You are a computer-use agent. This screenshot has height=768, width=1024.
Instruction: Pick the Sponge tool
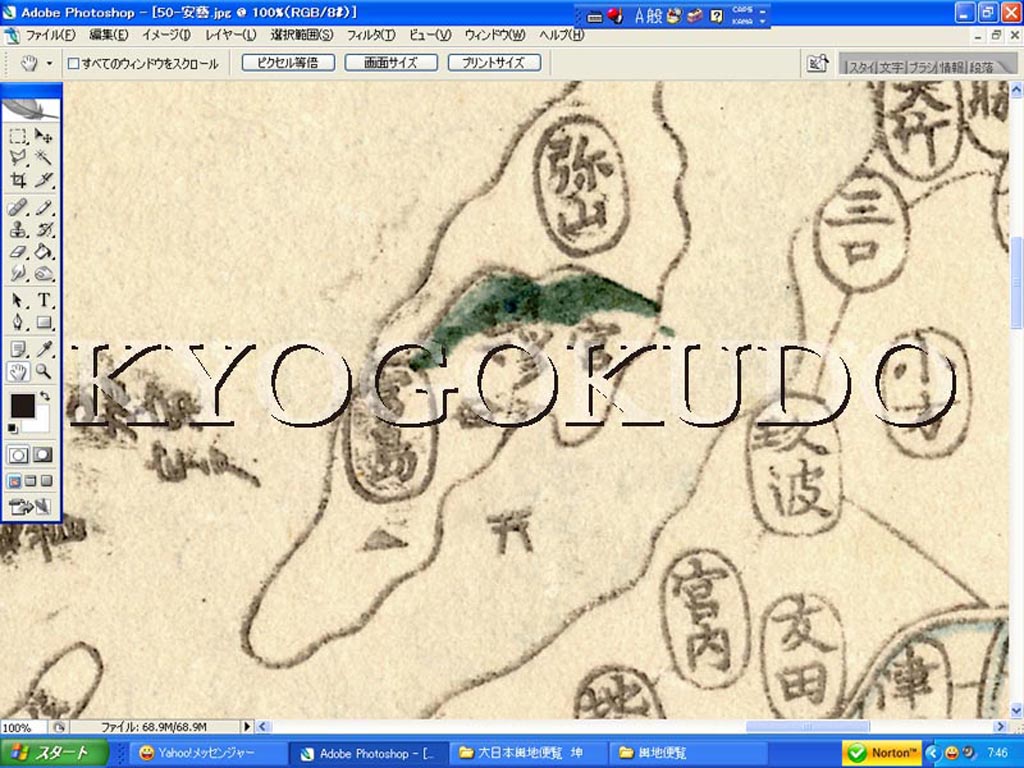(x=43, y=273)
